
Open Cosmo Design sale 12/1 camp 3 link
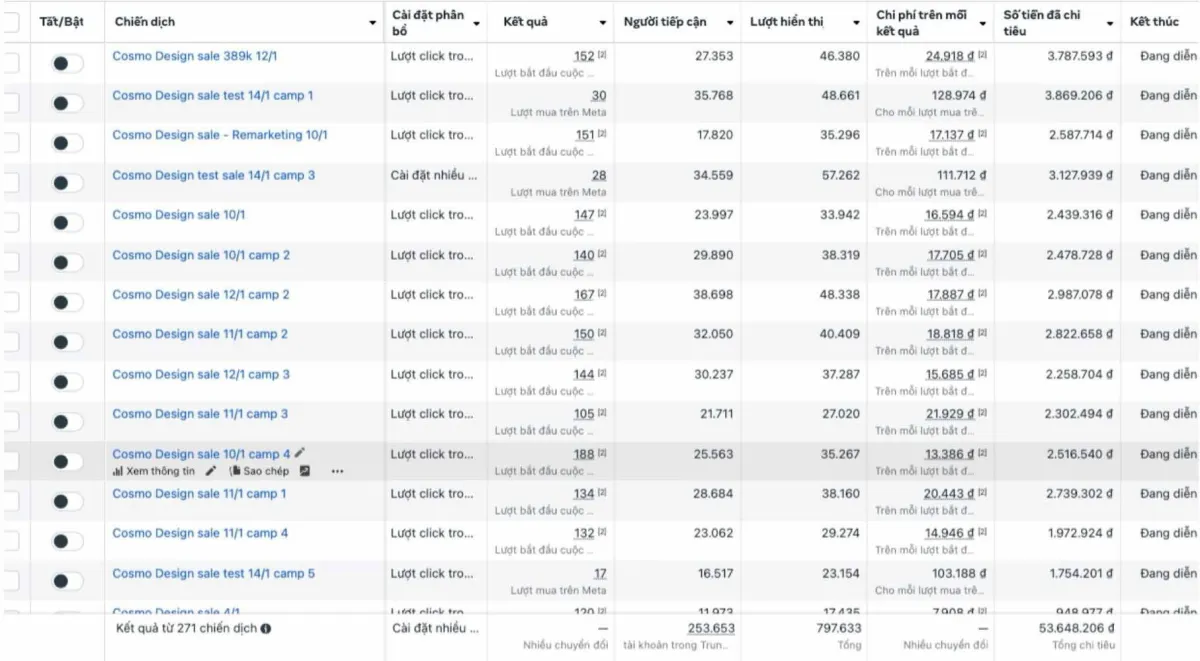(201, 374)
